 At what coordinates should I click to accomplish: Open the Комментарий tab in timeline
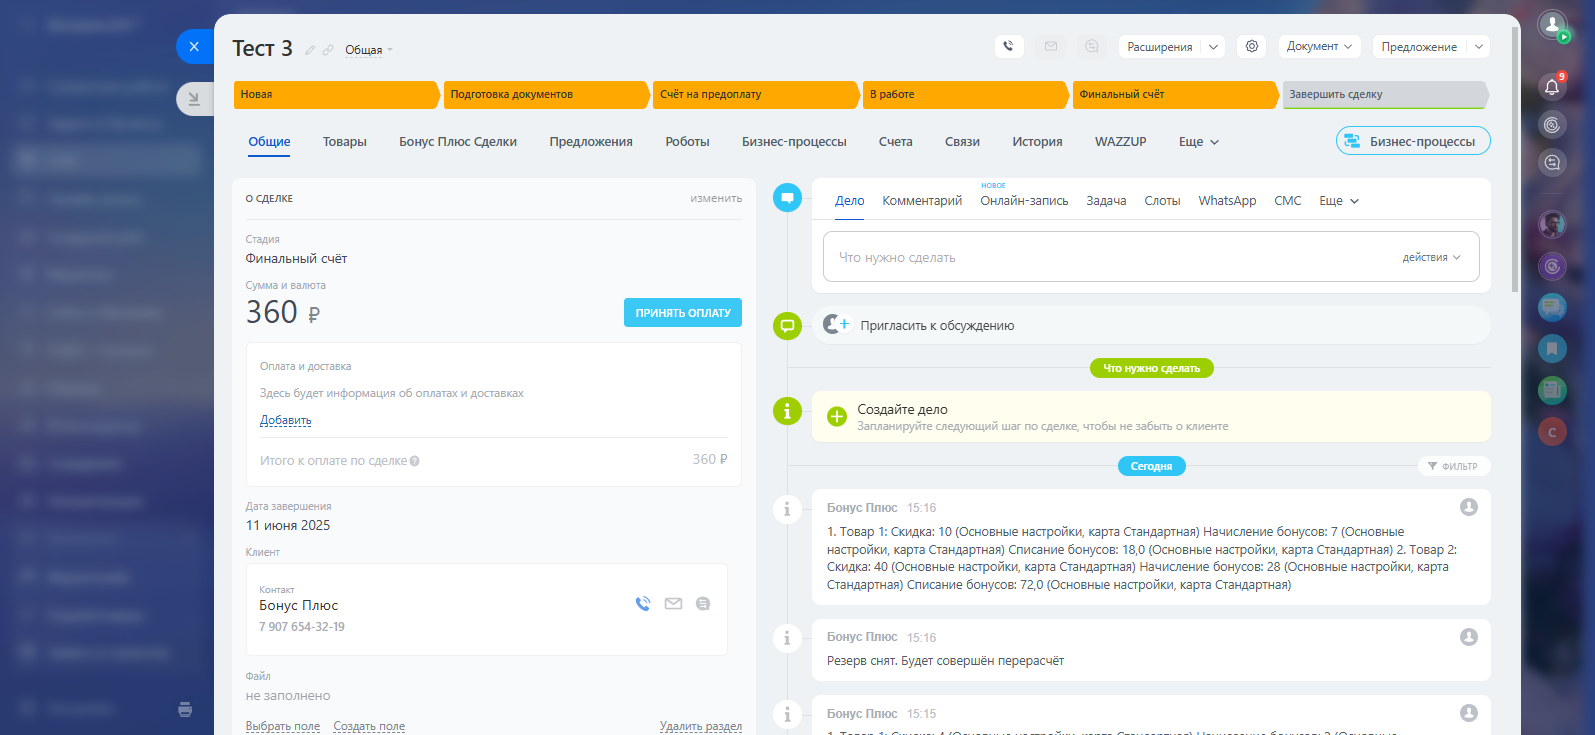pos(921,201)
